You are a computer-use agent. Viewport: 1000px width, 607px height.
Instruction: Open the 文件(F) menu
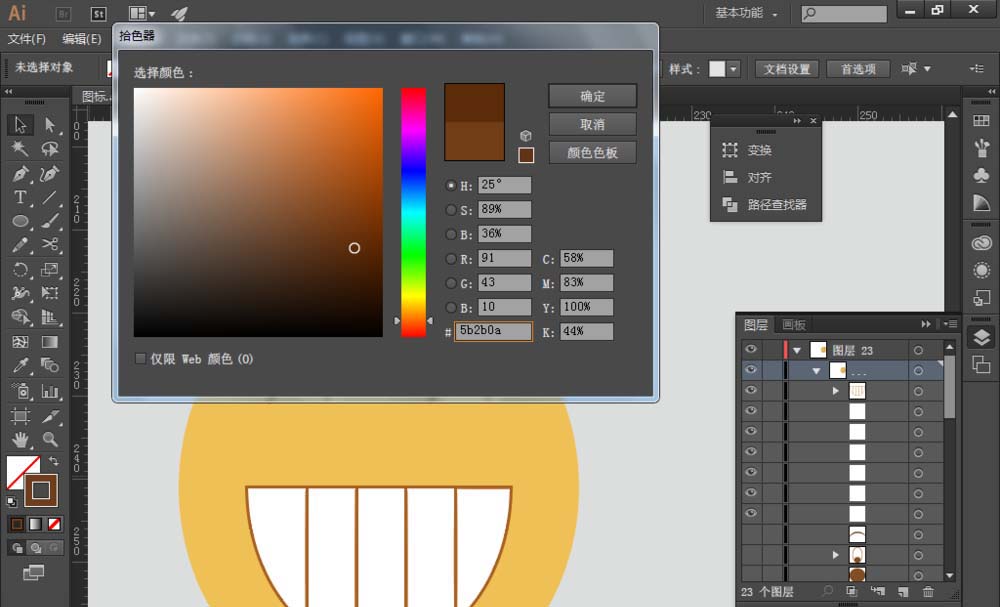pyautogui.click(x=27, y=39)
